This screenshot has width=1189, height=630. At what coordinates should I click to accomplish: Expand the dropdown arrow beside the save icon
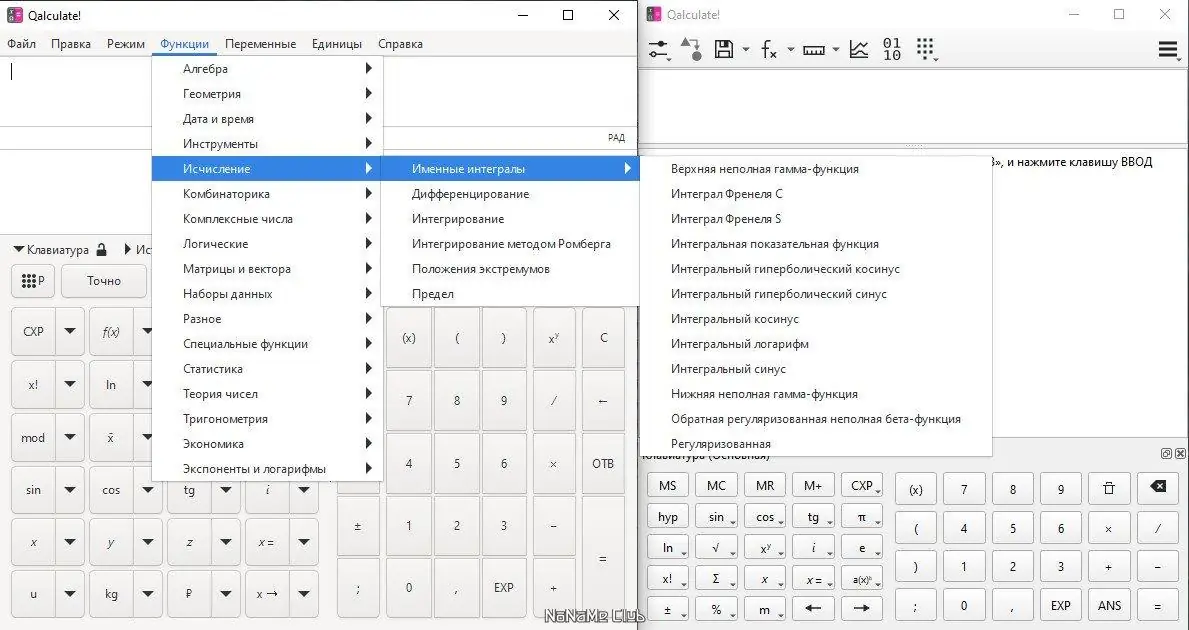pos(746,50)
